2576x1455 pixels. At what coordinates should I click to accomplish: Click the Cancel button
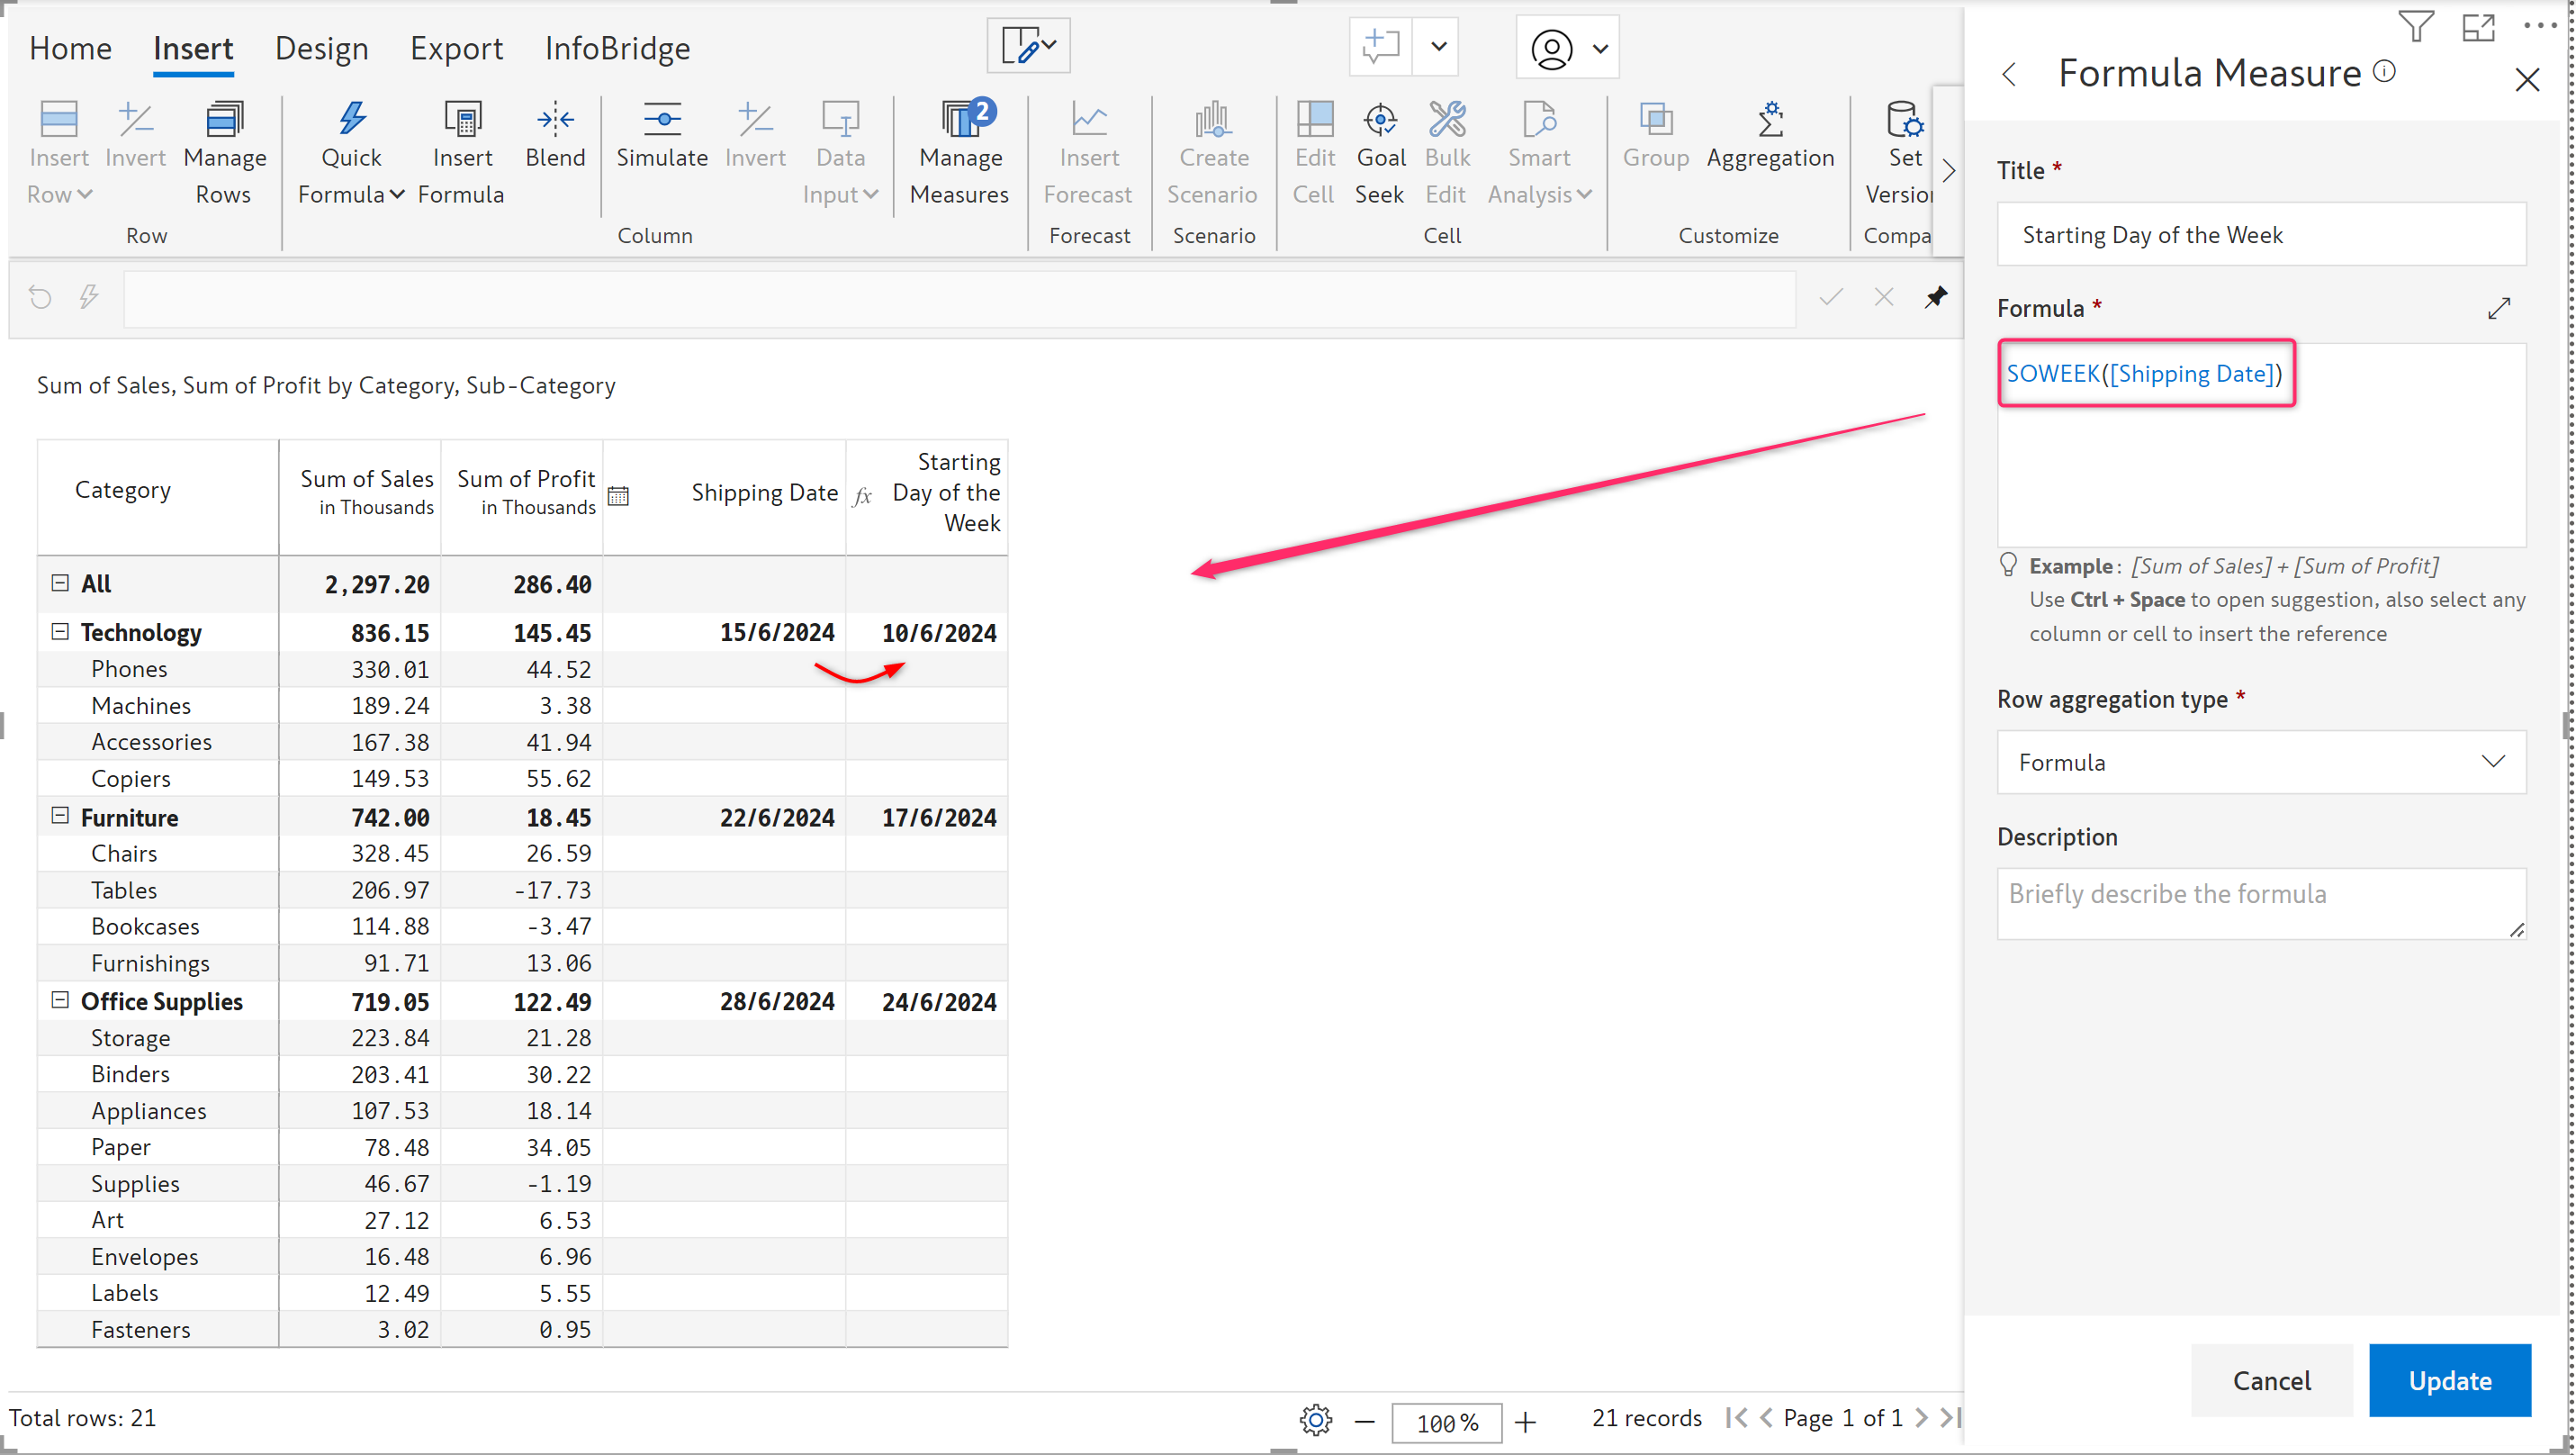tap(2271, 1380)
